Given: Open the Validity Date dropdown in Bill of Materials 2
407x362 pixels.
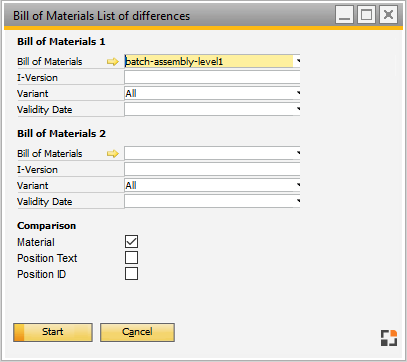Looking at the screenshot, I should click(x=297, y=201).
